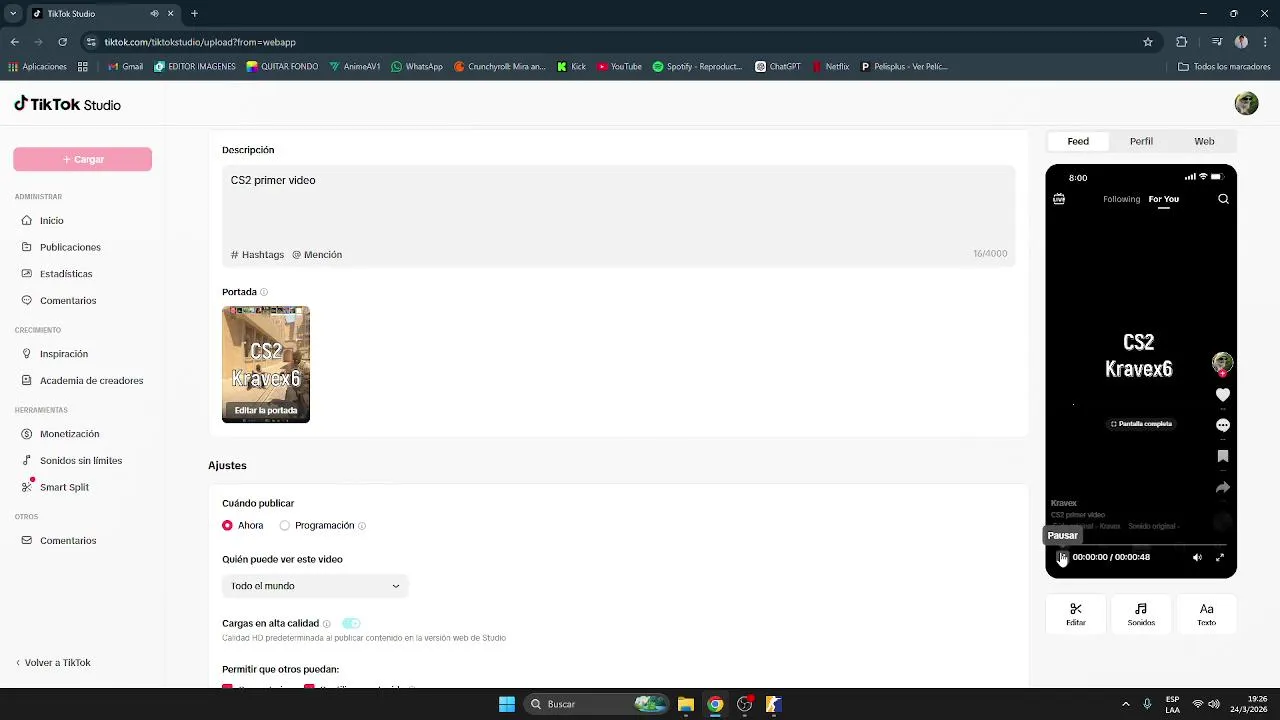
Task: Bookmark this page with the star icon
Action: pos(1148,42)
